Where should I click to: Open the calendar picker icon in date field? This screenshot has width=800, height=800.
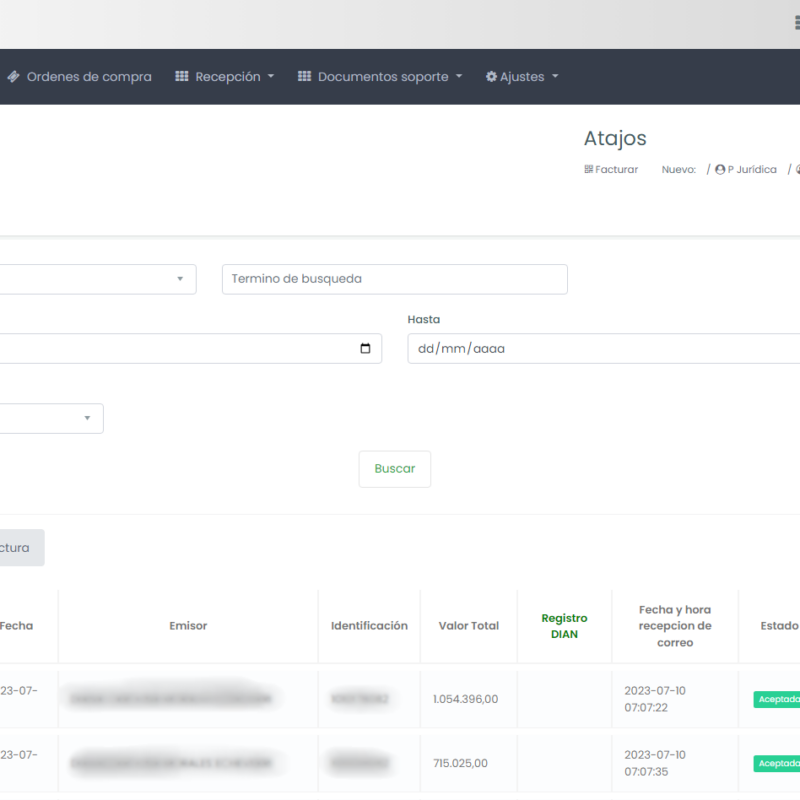(x=365, y=349)
